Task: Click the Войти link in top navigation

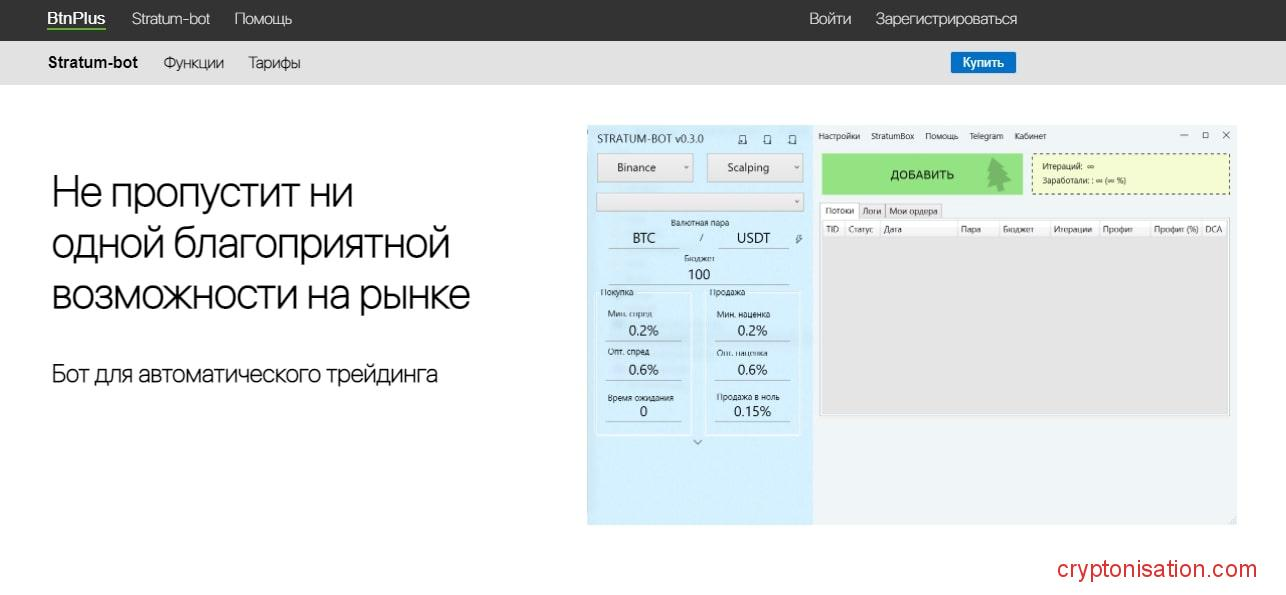Action: coord(830,19)
